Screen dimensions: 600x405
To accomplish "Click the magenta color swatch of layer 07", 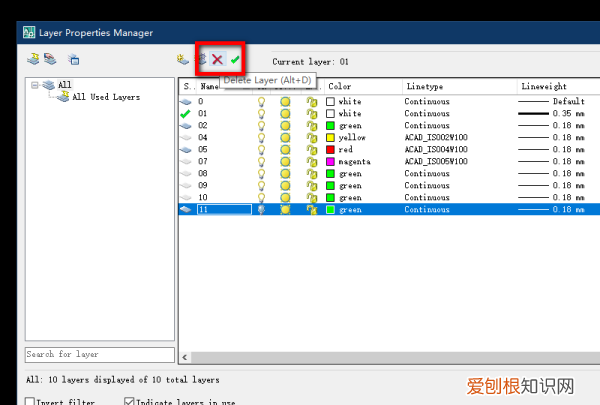I will coord(330,161).
